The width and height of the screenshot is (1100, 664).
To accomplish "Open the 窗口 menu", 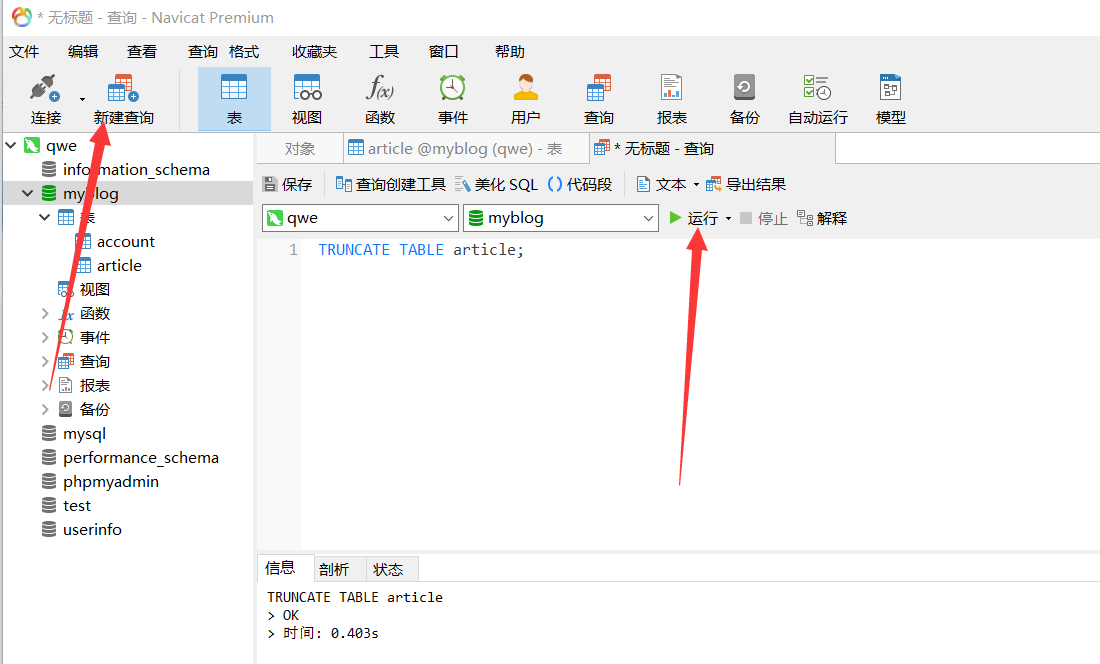I will pyautogui.click(x=443, y=51).
